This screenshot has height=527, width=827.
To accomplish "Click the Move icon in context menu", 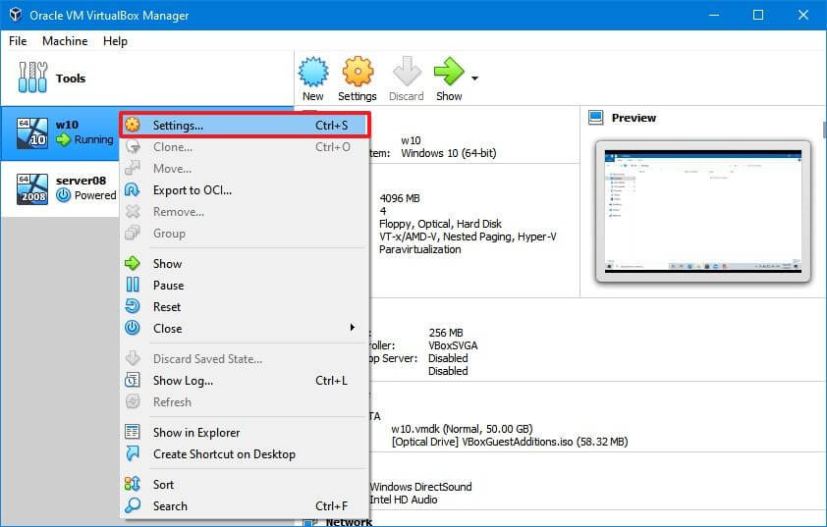I will click(132, 168).
